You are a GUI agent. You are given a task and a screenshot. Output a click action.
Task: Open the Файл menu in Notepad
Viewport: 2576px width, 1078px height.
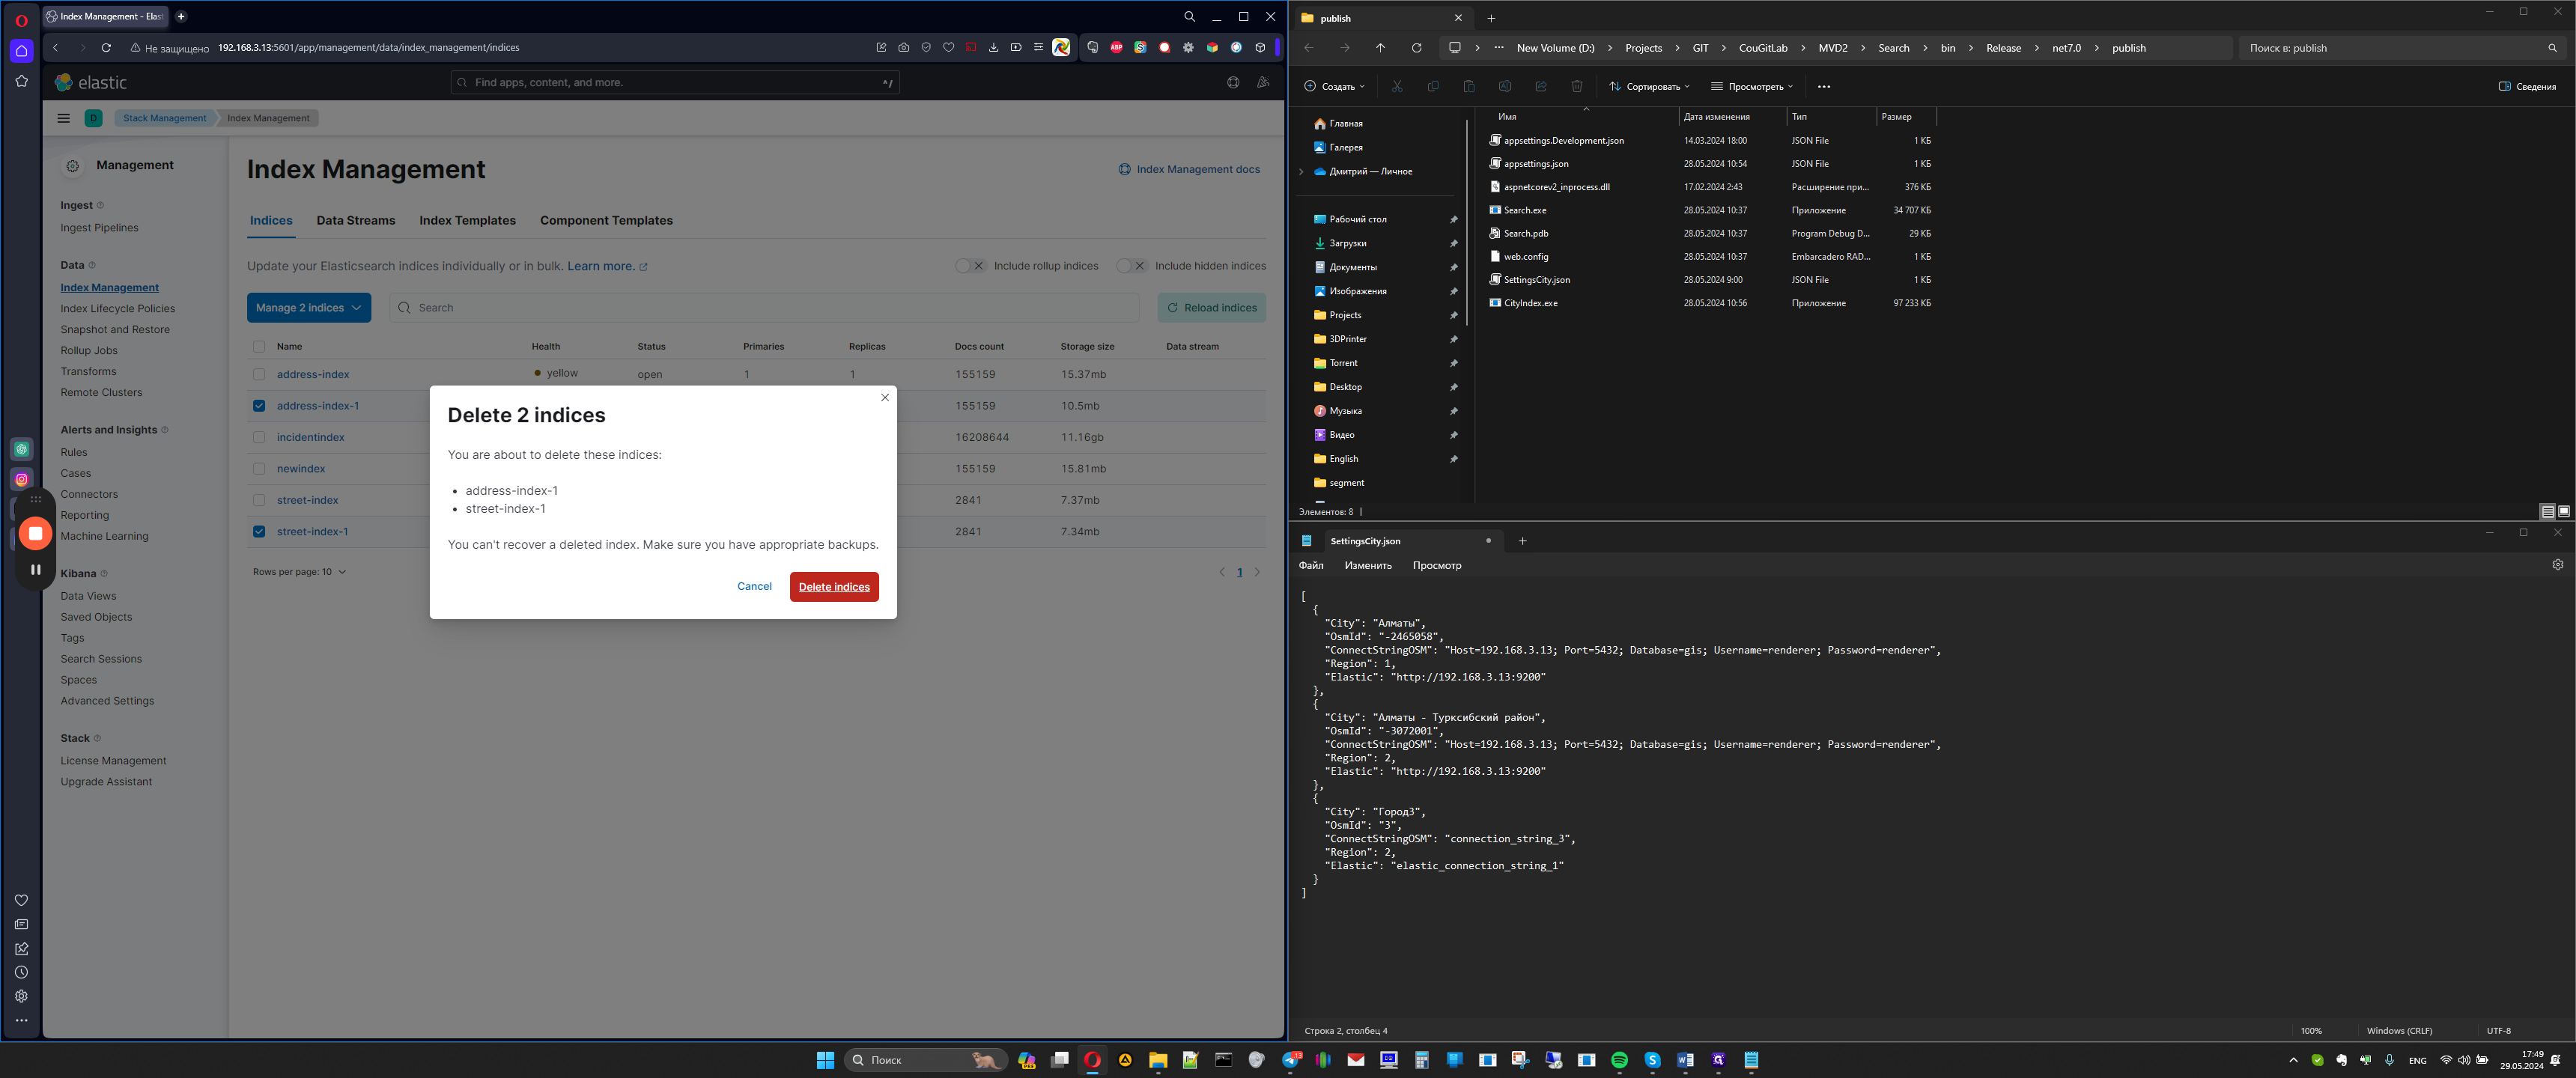point(1311,566)
